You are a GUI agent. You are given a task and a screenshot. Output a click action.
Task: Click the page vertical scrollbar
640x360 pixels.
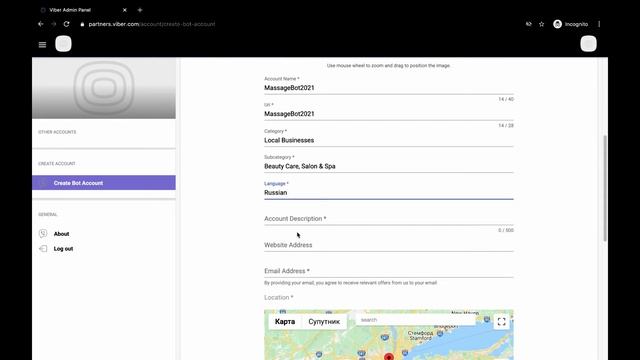click(x=605, y=188)
